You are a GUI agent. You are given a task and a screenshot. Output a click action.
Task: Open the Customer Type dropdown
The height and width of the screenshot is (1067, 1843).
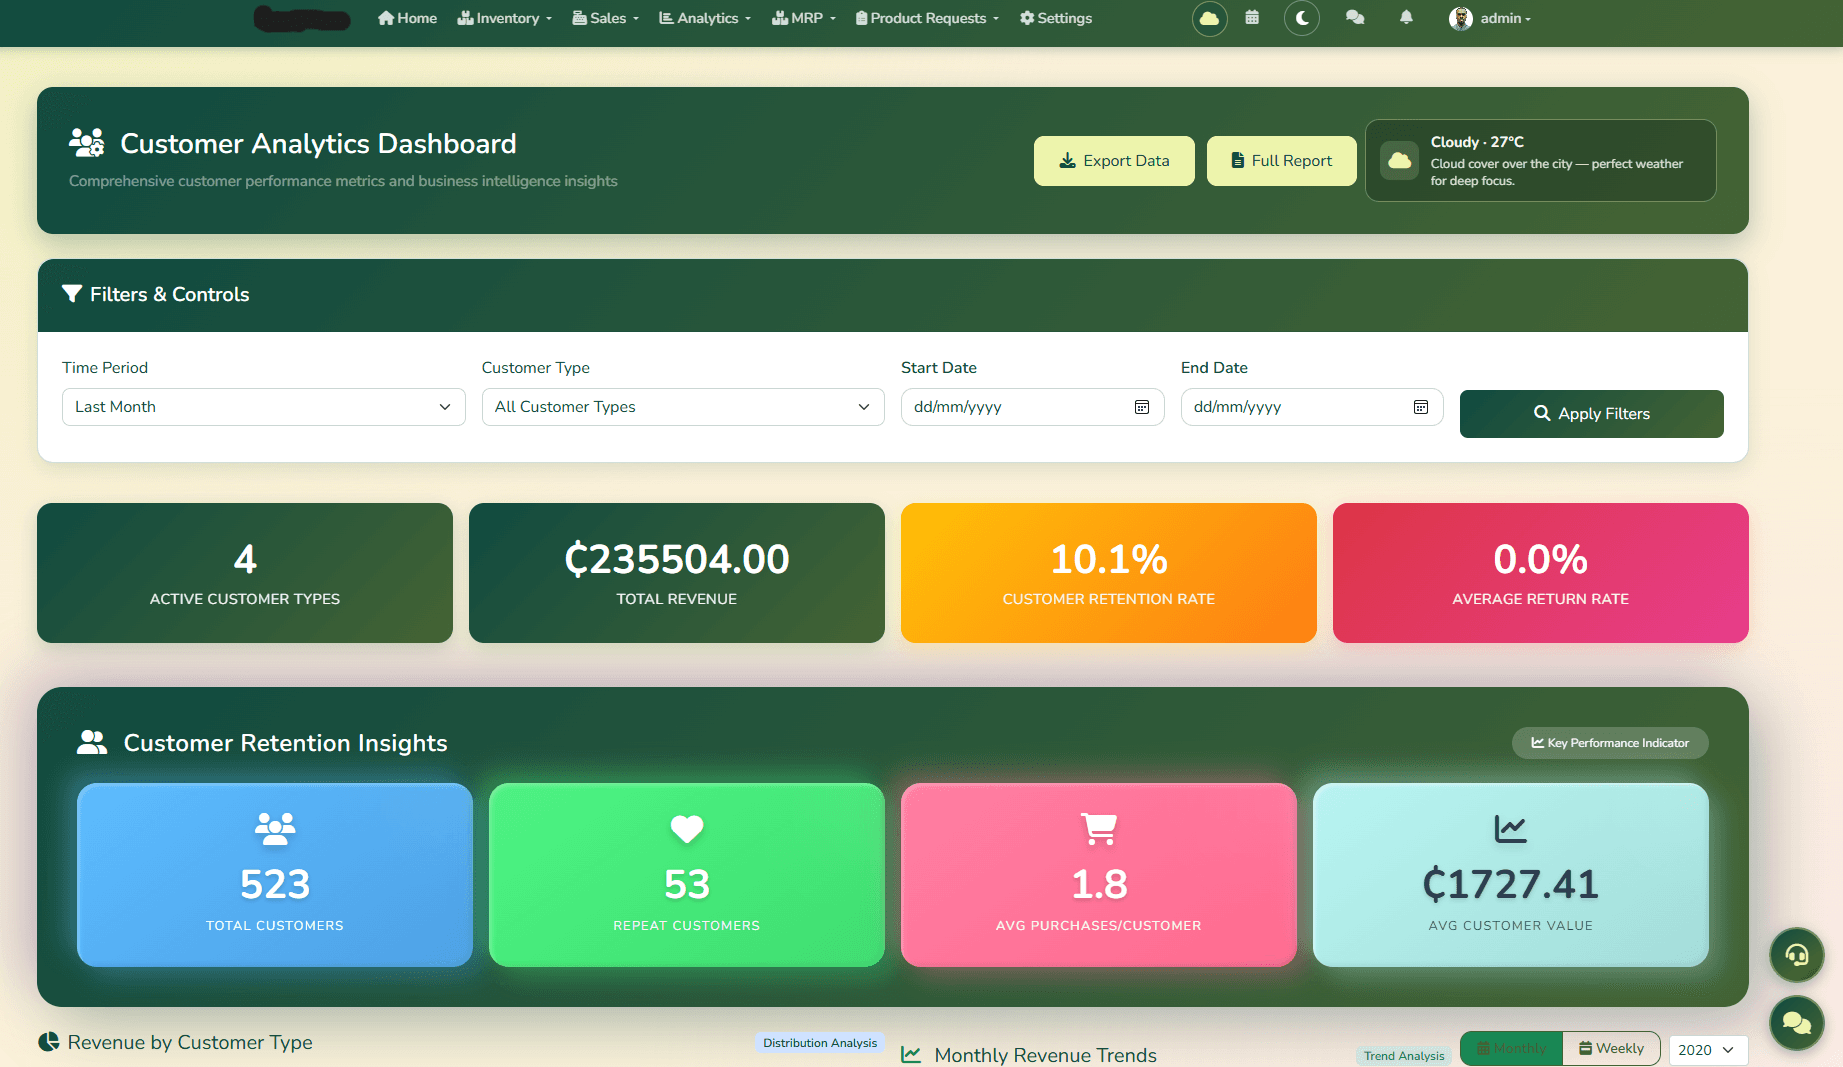[683, 407]
